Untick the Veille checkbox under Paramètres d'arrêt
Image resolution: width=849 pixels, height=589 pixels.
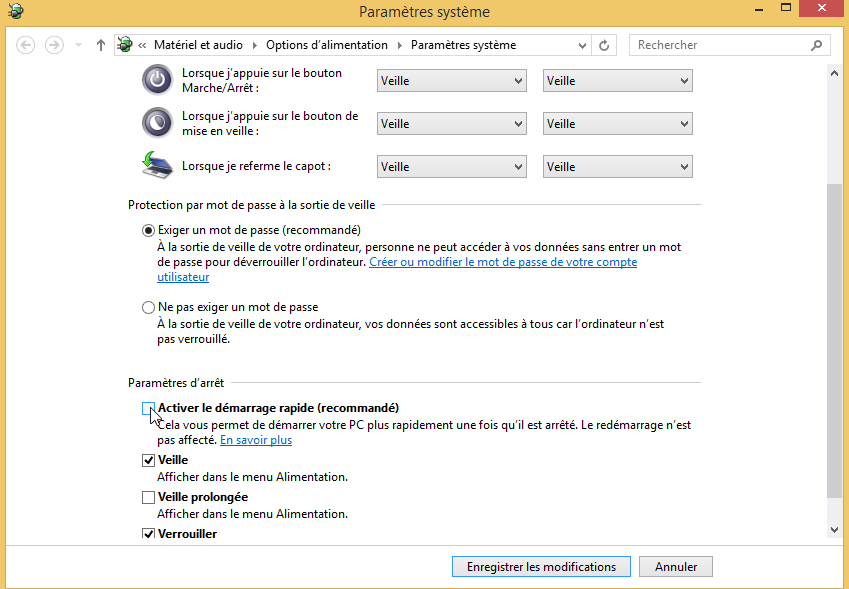click(148, 460)
